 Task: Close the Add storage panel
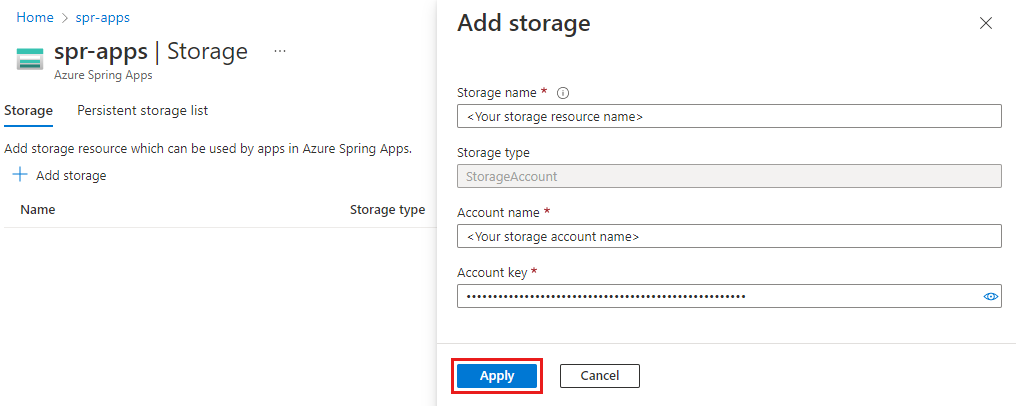coord(986,23)
